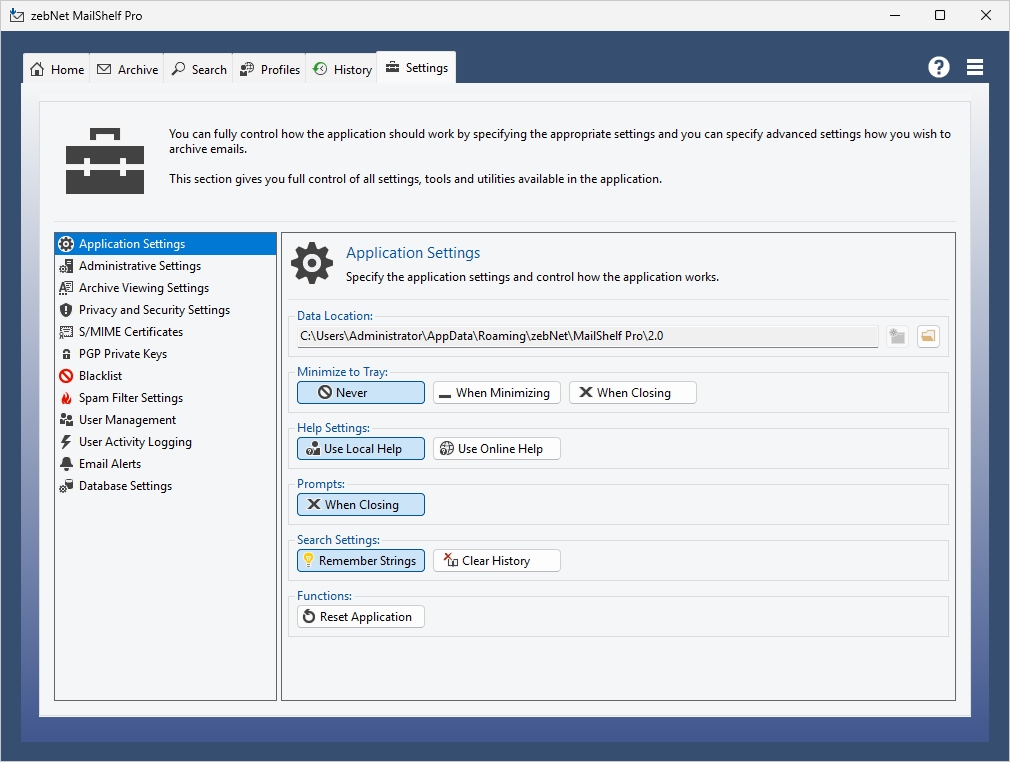This screenshot has width=1010, height=762.
Task: Select Never minimize to tray option
Action: coord(361,393)
